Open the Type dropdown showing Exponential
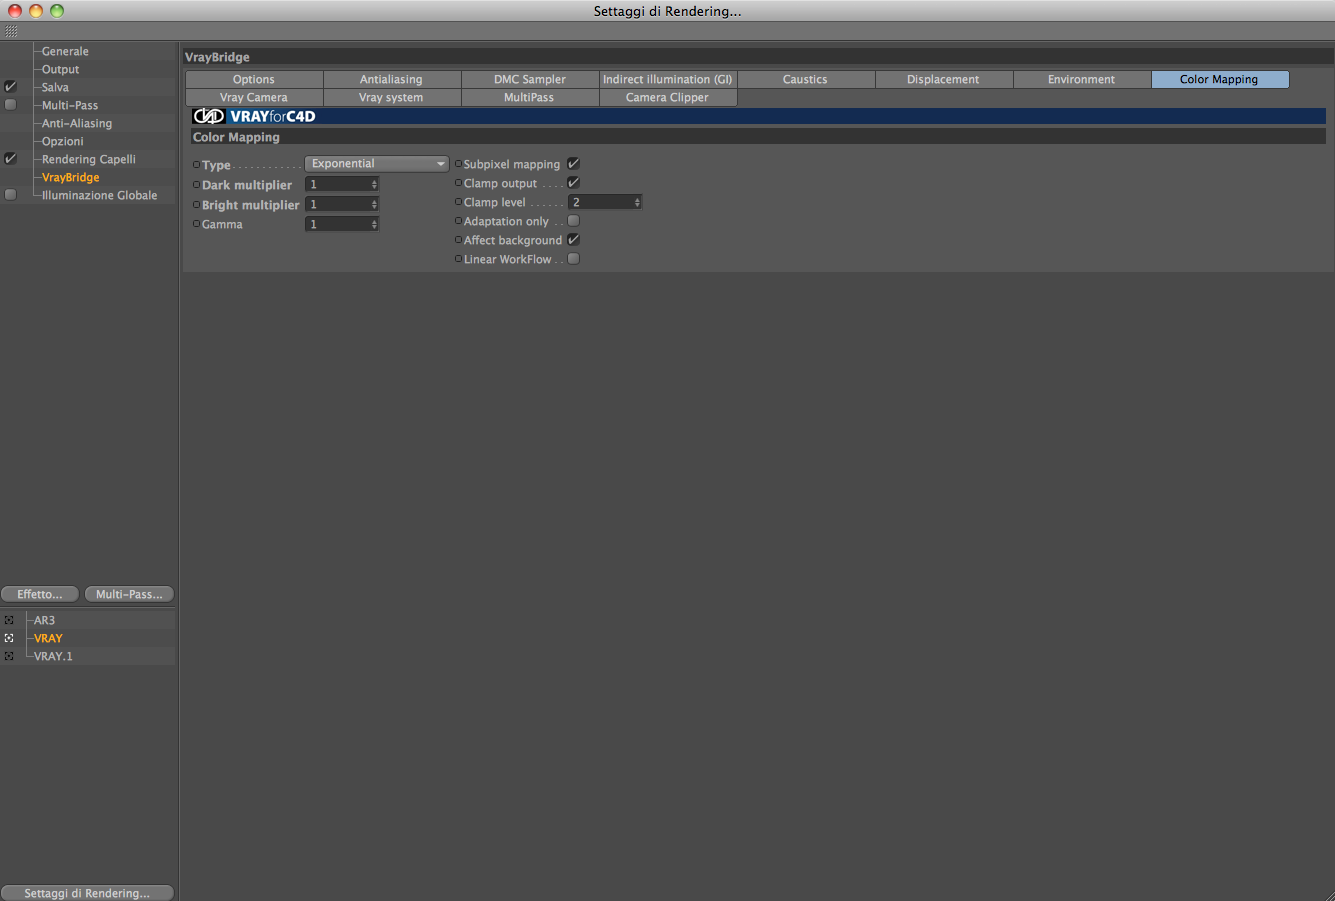 click(x=377, y=164)
